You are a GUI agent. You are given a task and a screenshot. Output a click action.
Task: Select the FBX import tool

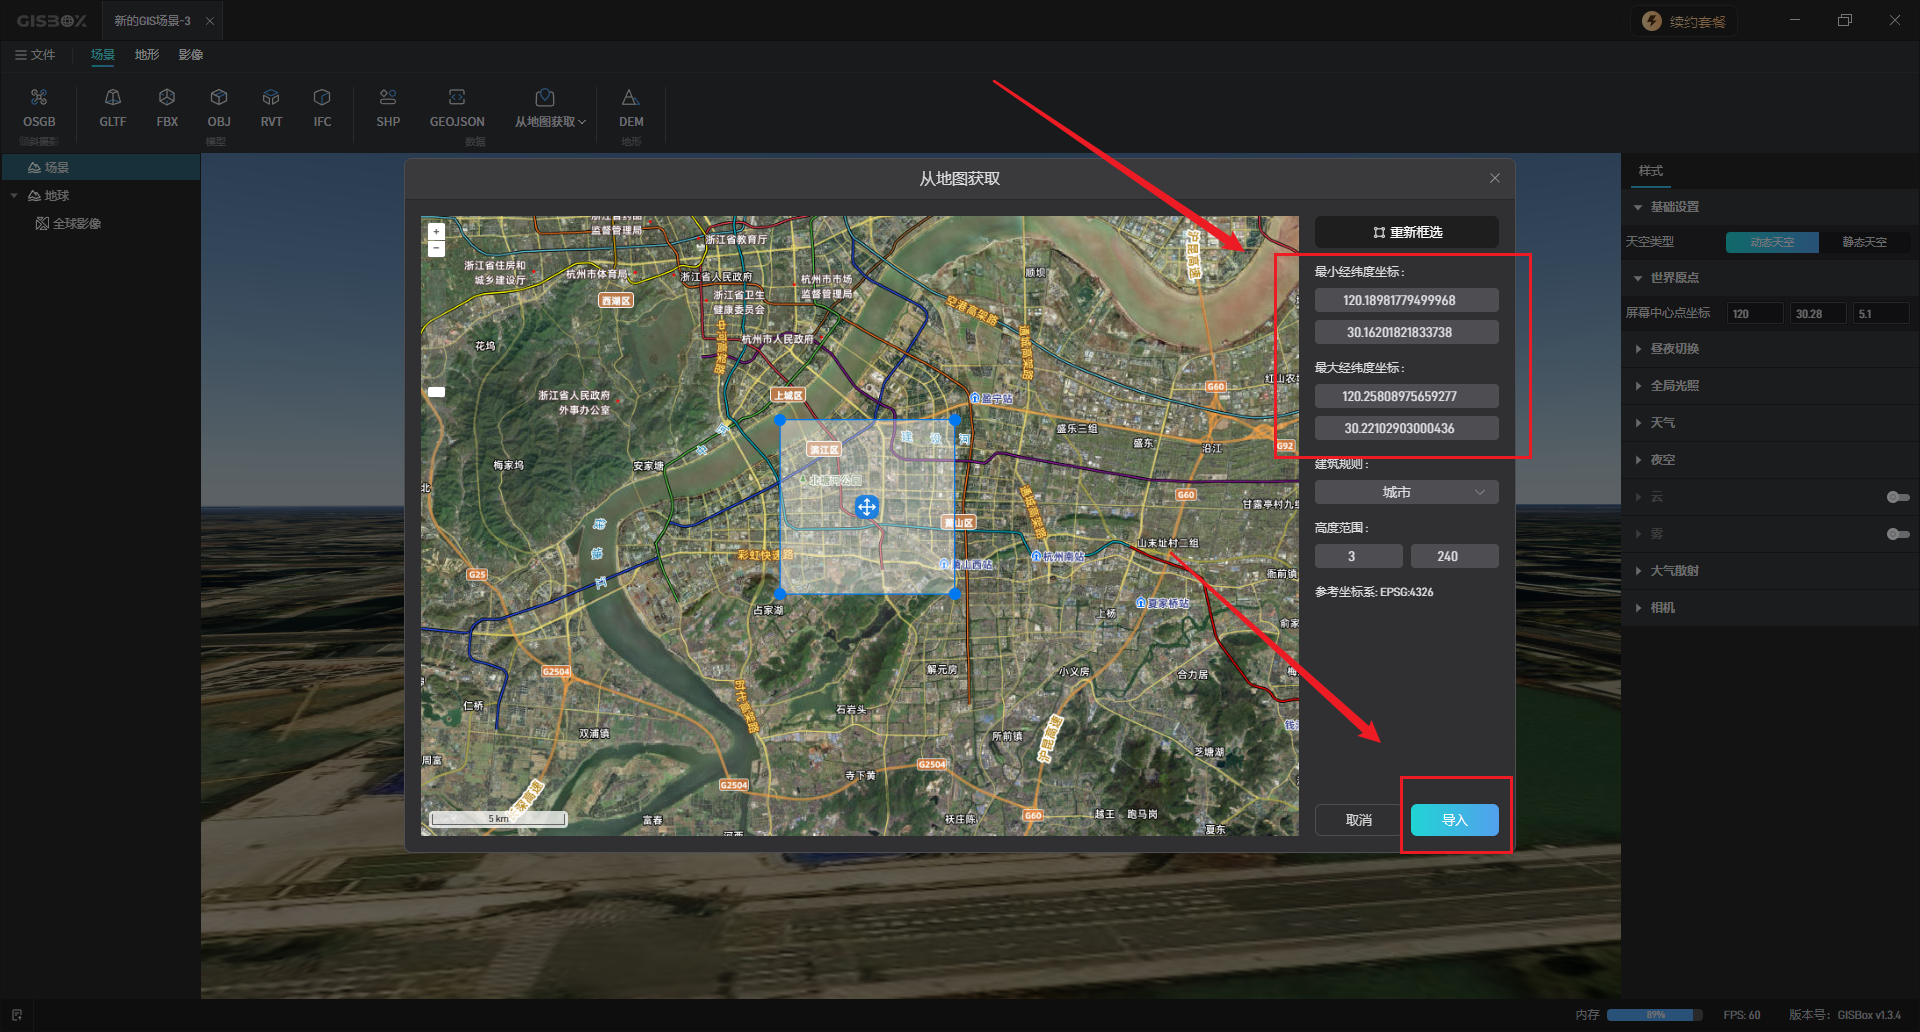click(167, 108)
